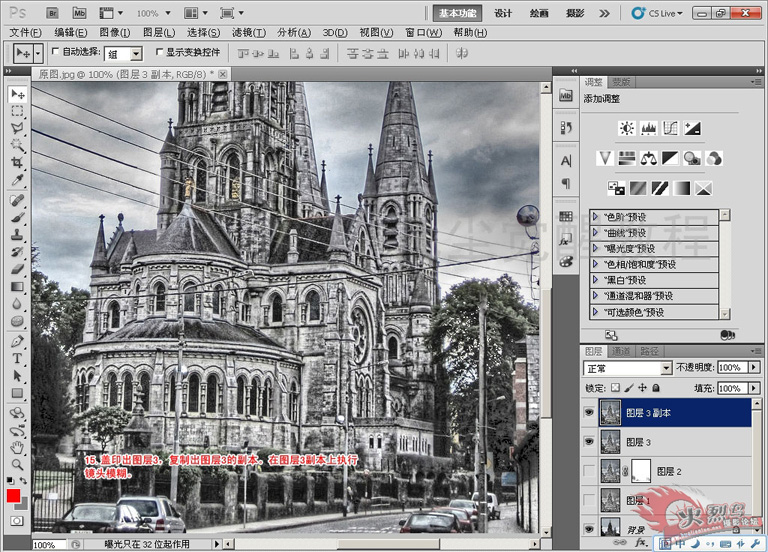
Task: Toggle lock all for layer
Action: click(656, 388)
